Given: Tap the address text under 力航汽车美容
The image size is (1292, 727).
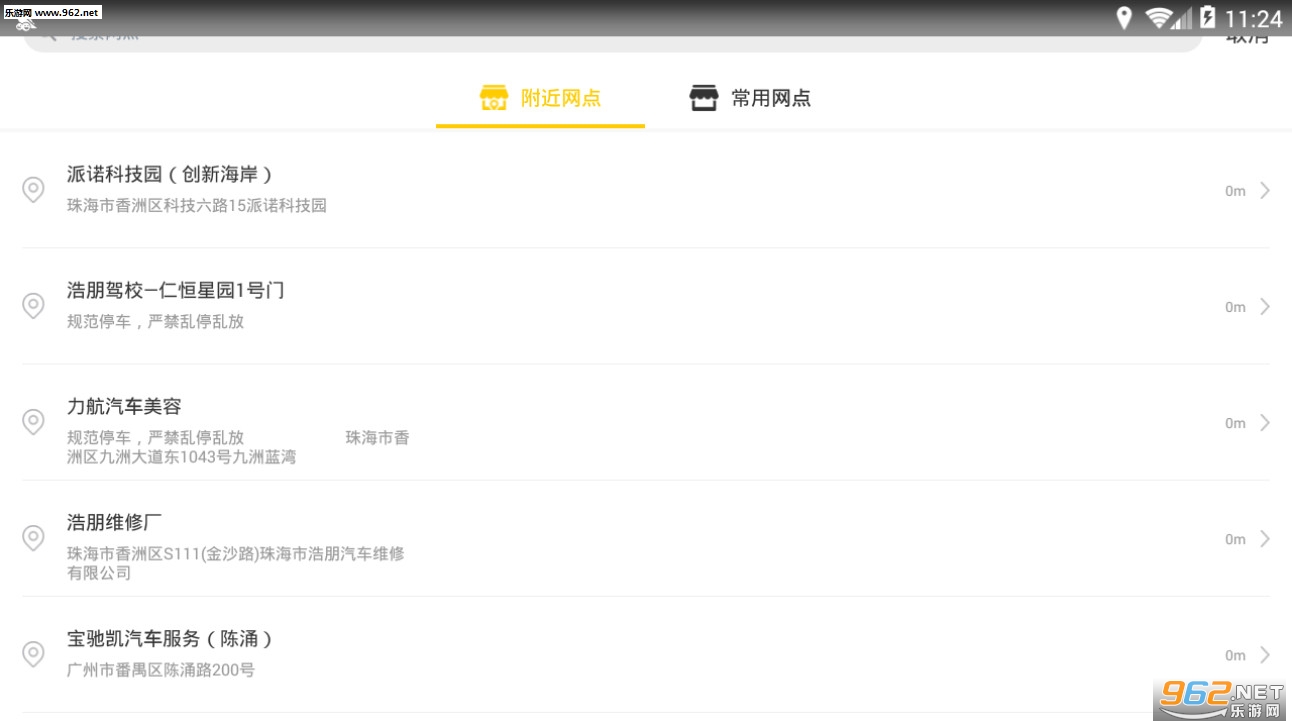Looking at the screenshot, I should click(x=238, y=447).
